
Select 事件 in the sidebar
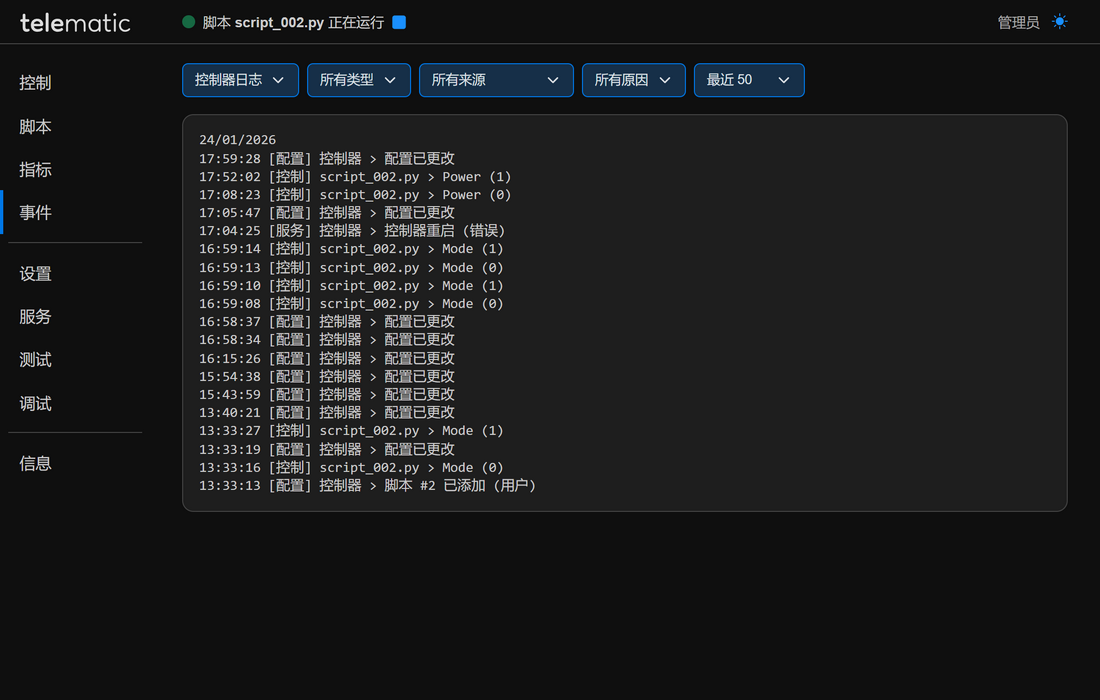click(x=35, y=213)
